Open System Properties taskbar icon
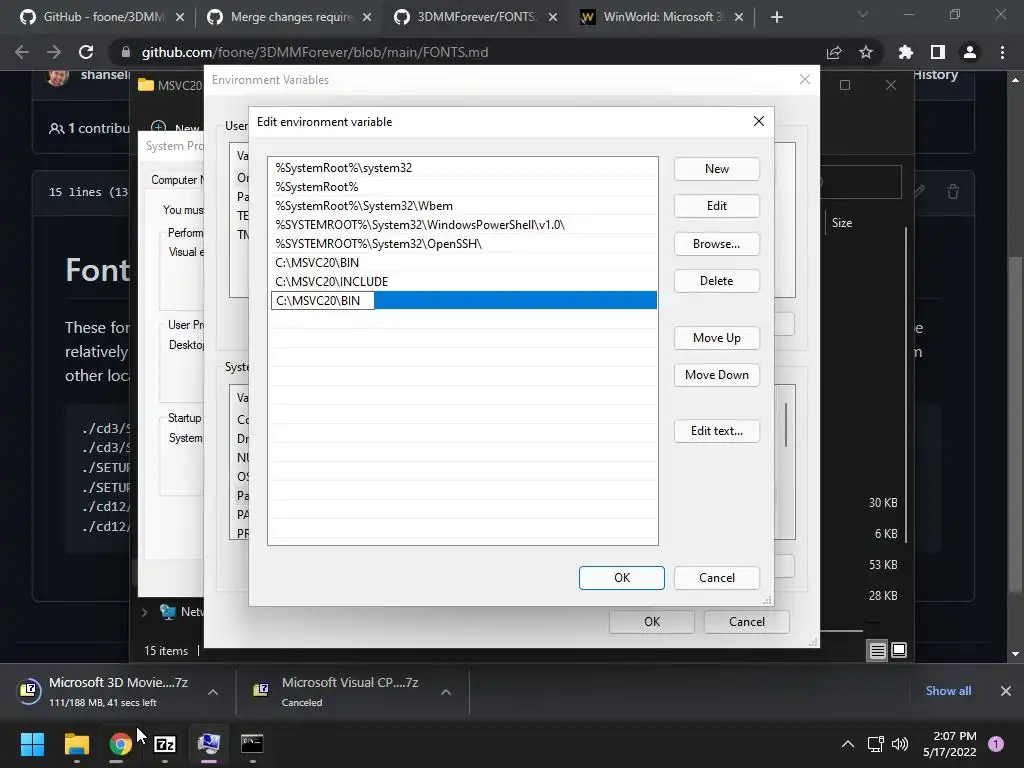This screenshot has height=768, width=1024. (209, 744)
